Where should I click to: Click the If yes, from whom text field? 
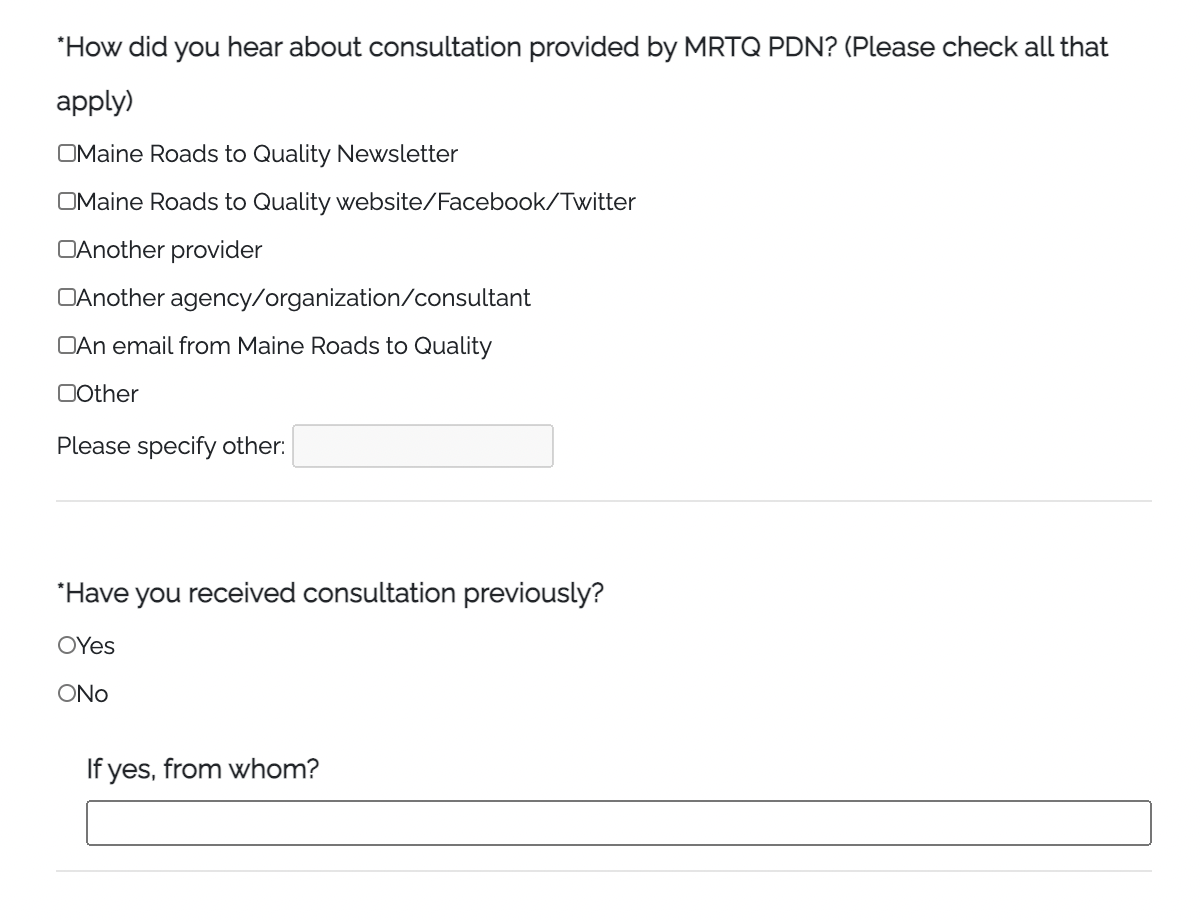618,822
